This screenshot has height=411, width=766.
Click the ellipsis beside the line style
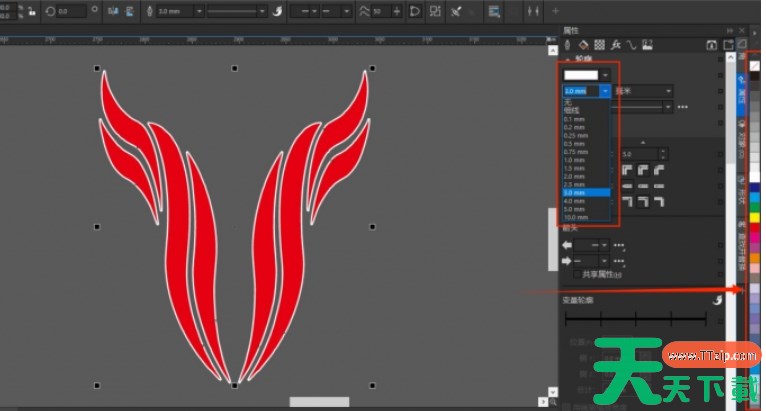point(683,107)
